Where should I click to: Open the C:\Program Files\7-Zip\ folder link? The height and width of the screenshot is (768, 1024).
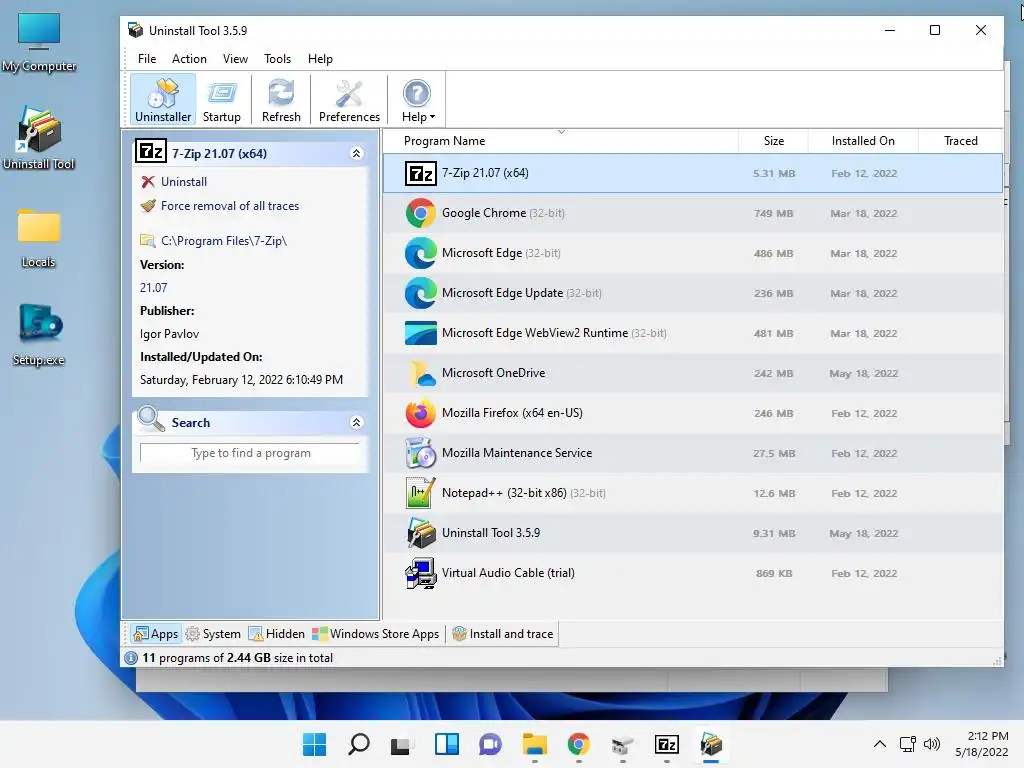[214, 240]
